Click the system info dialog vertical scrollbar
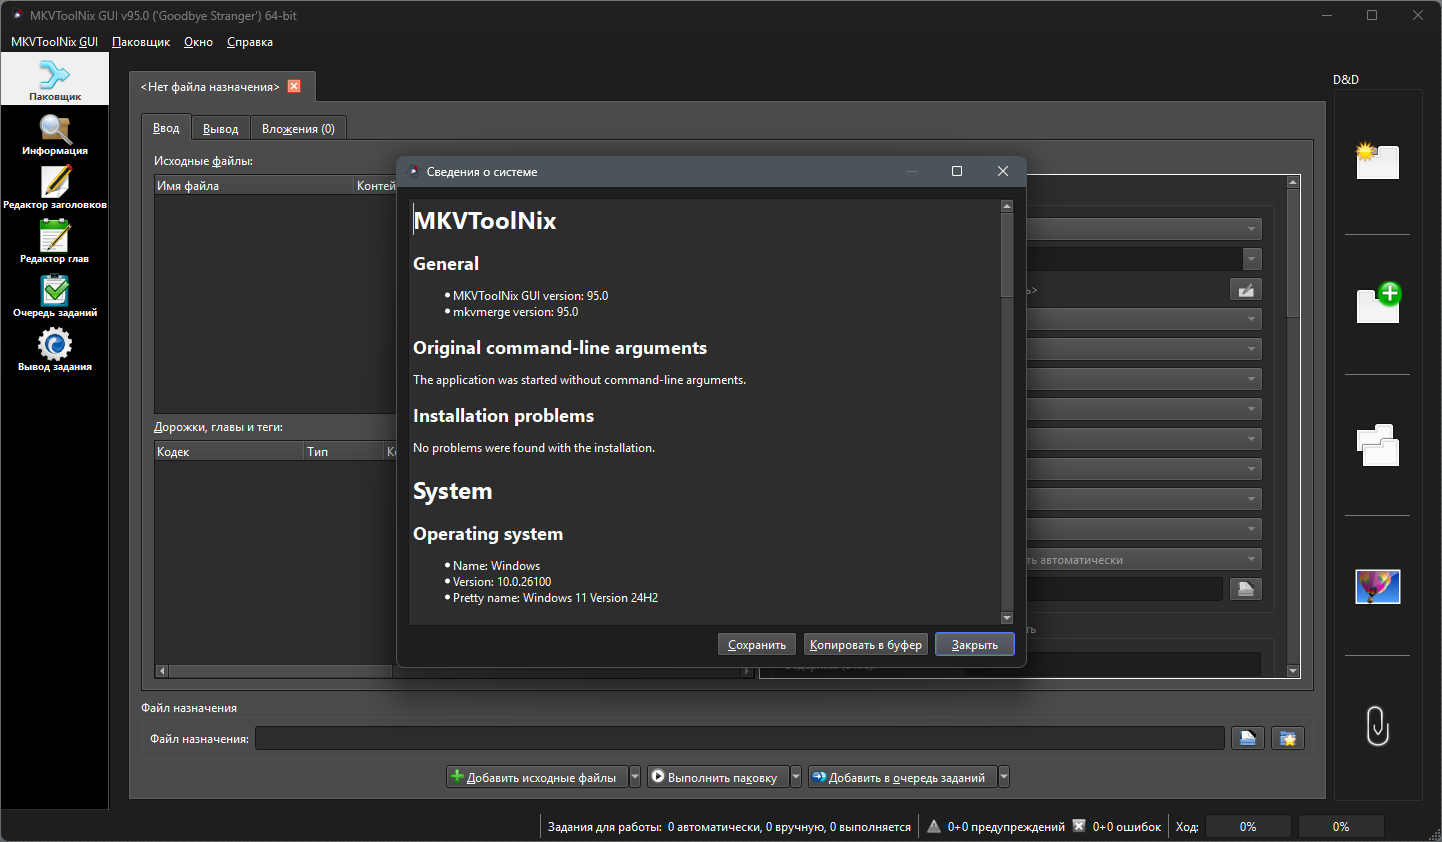Viewport: 1442px width, 842px height. [x=1007, y=412]
